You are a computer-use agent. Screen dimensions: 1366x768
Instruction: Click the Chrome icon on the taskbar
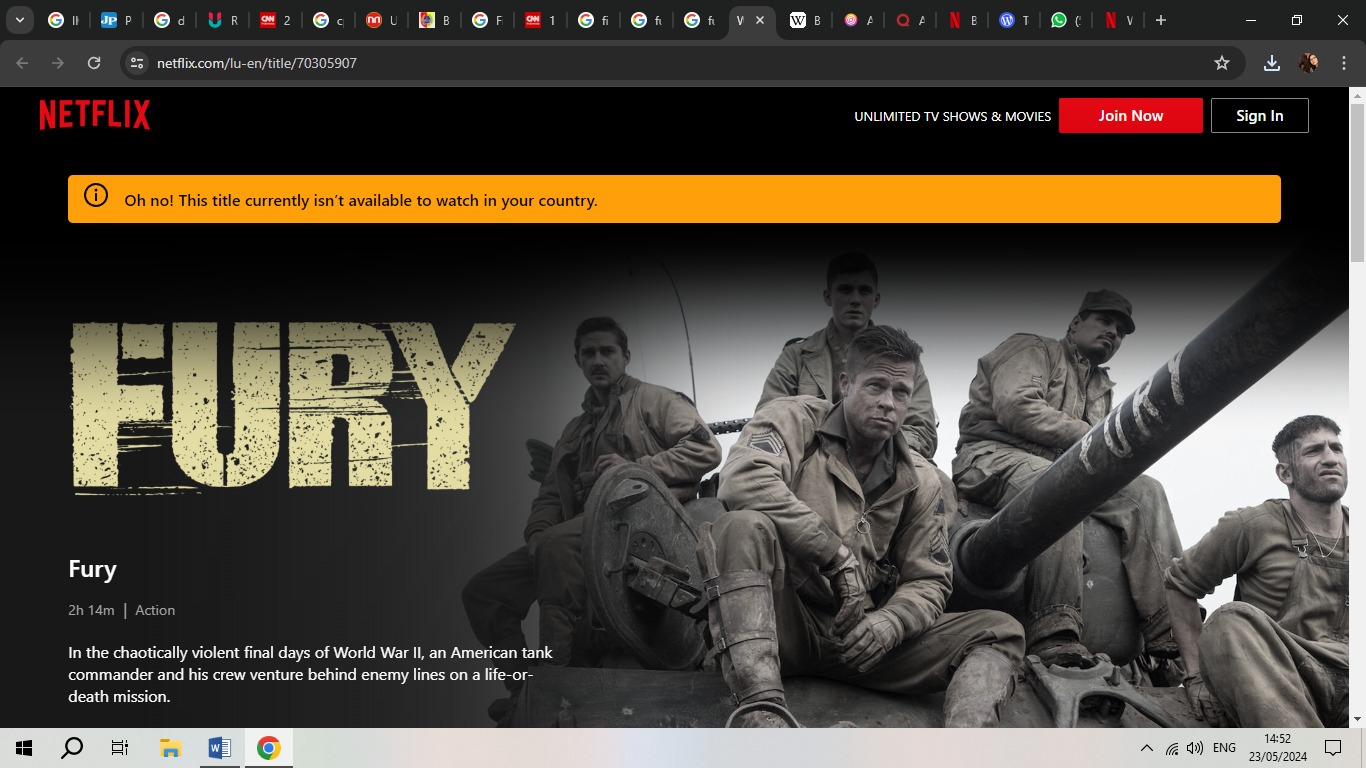pos(268,748)
